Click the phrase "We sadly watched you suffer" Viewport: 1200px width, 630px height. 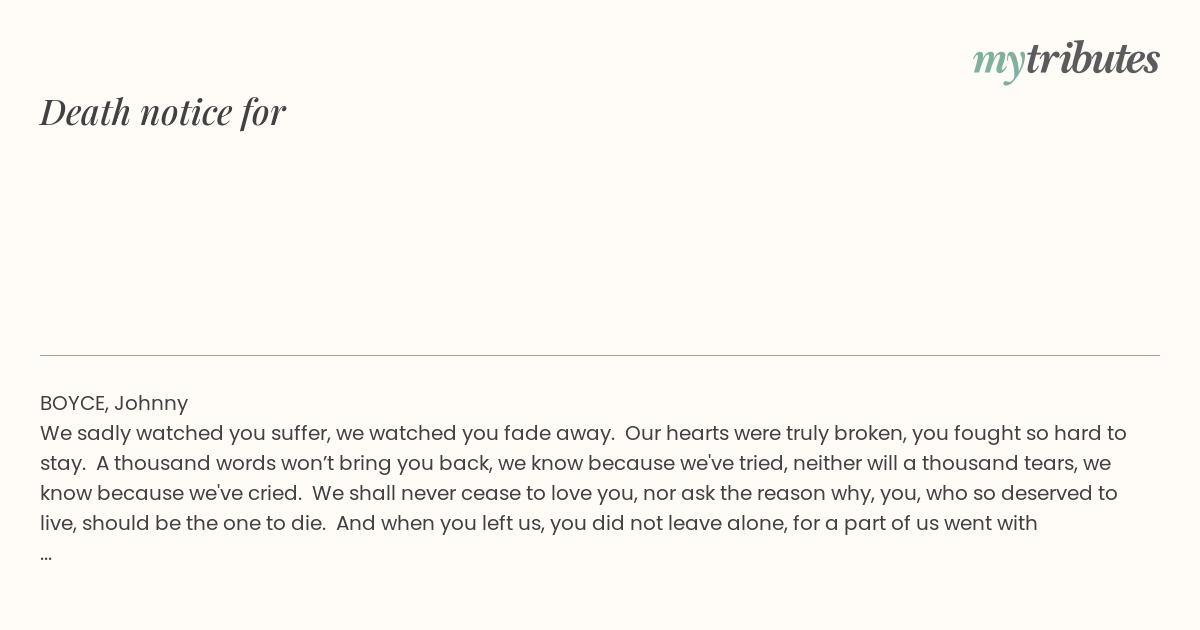pyautogui.click(x=184, y=433)
